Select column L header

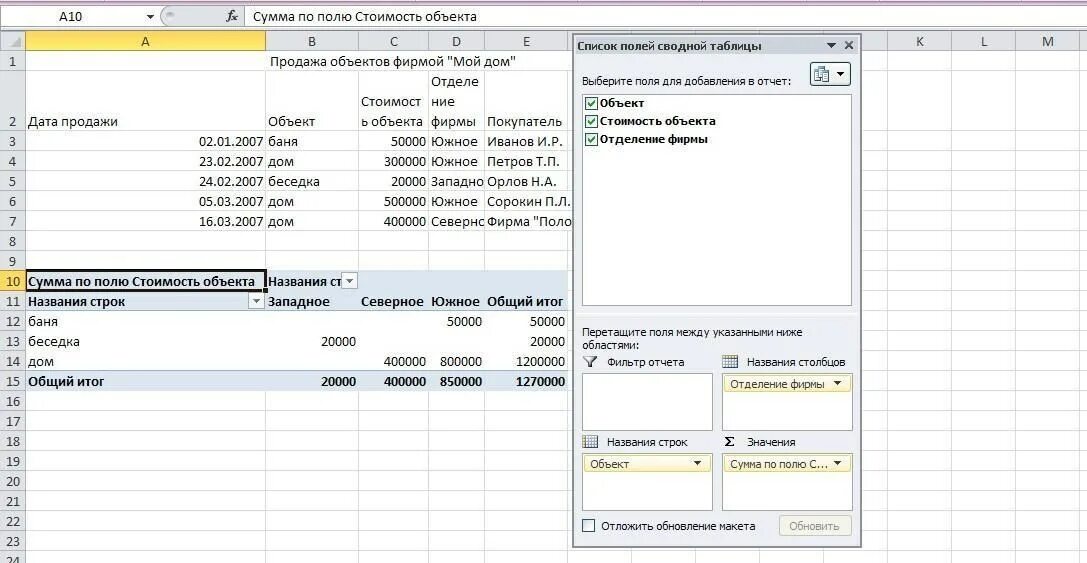[x=984, y=42]
